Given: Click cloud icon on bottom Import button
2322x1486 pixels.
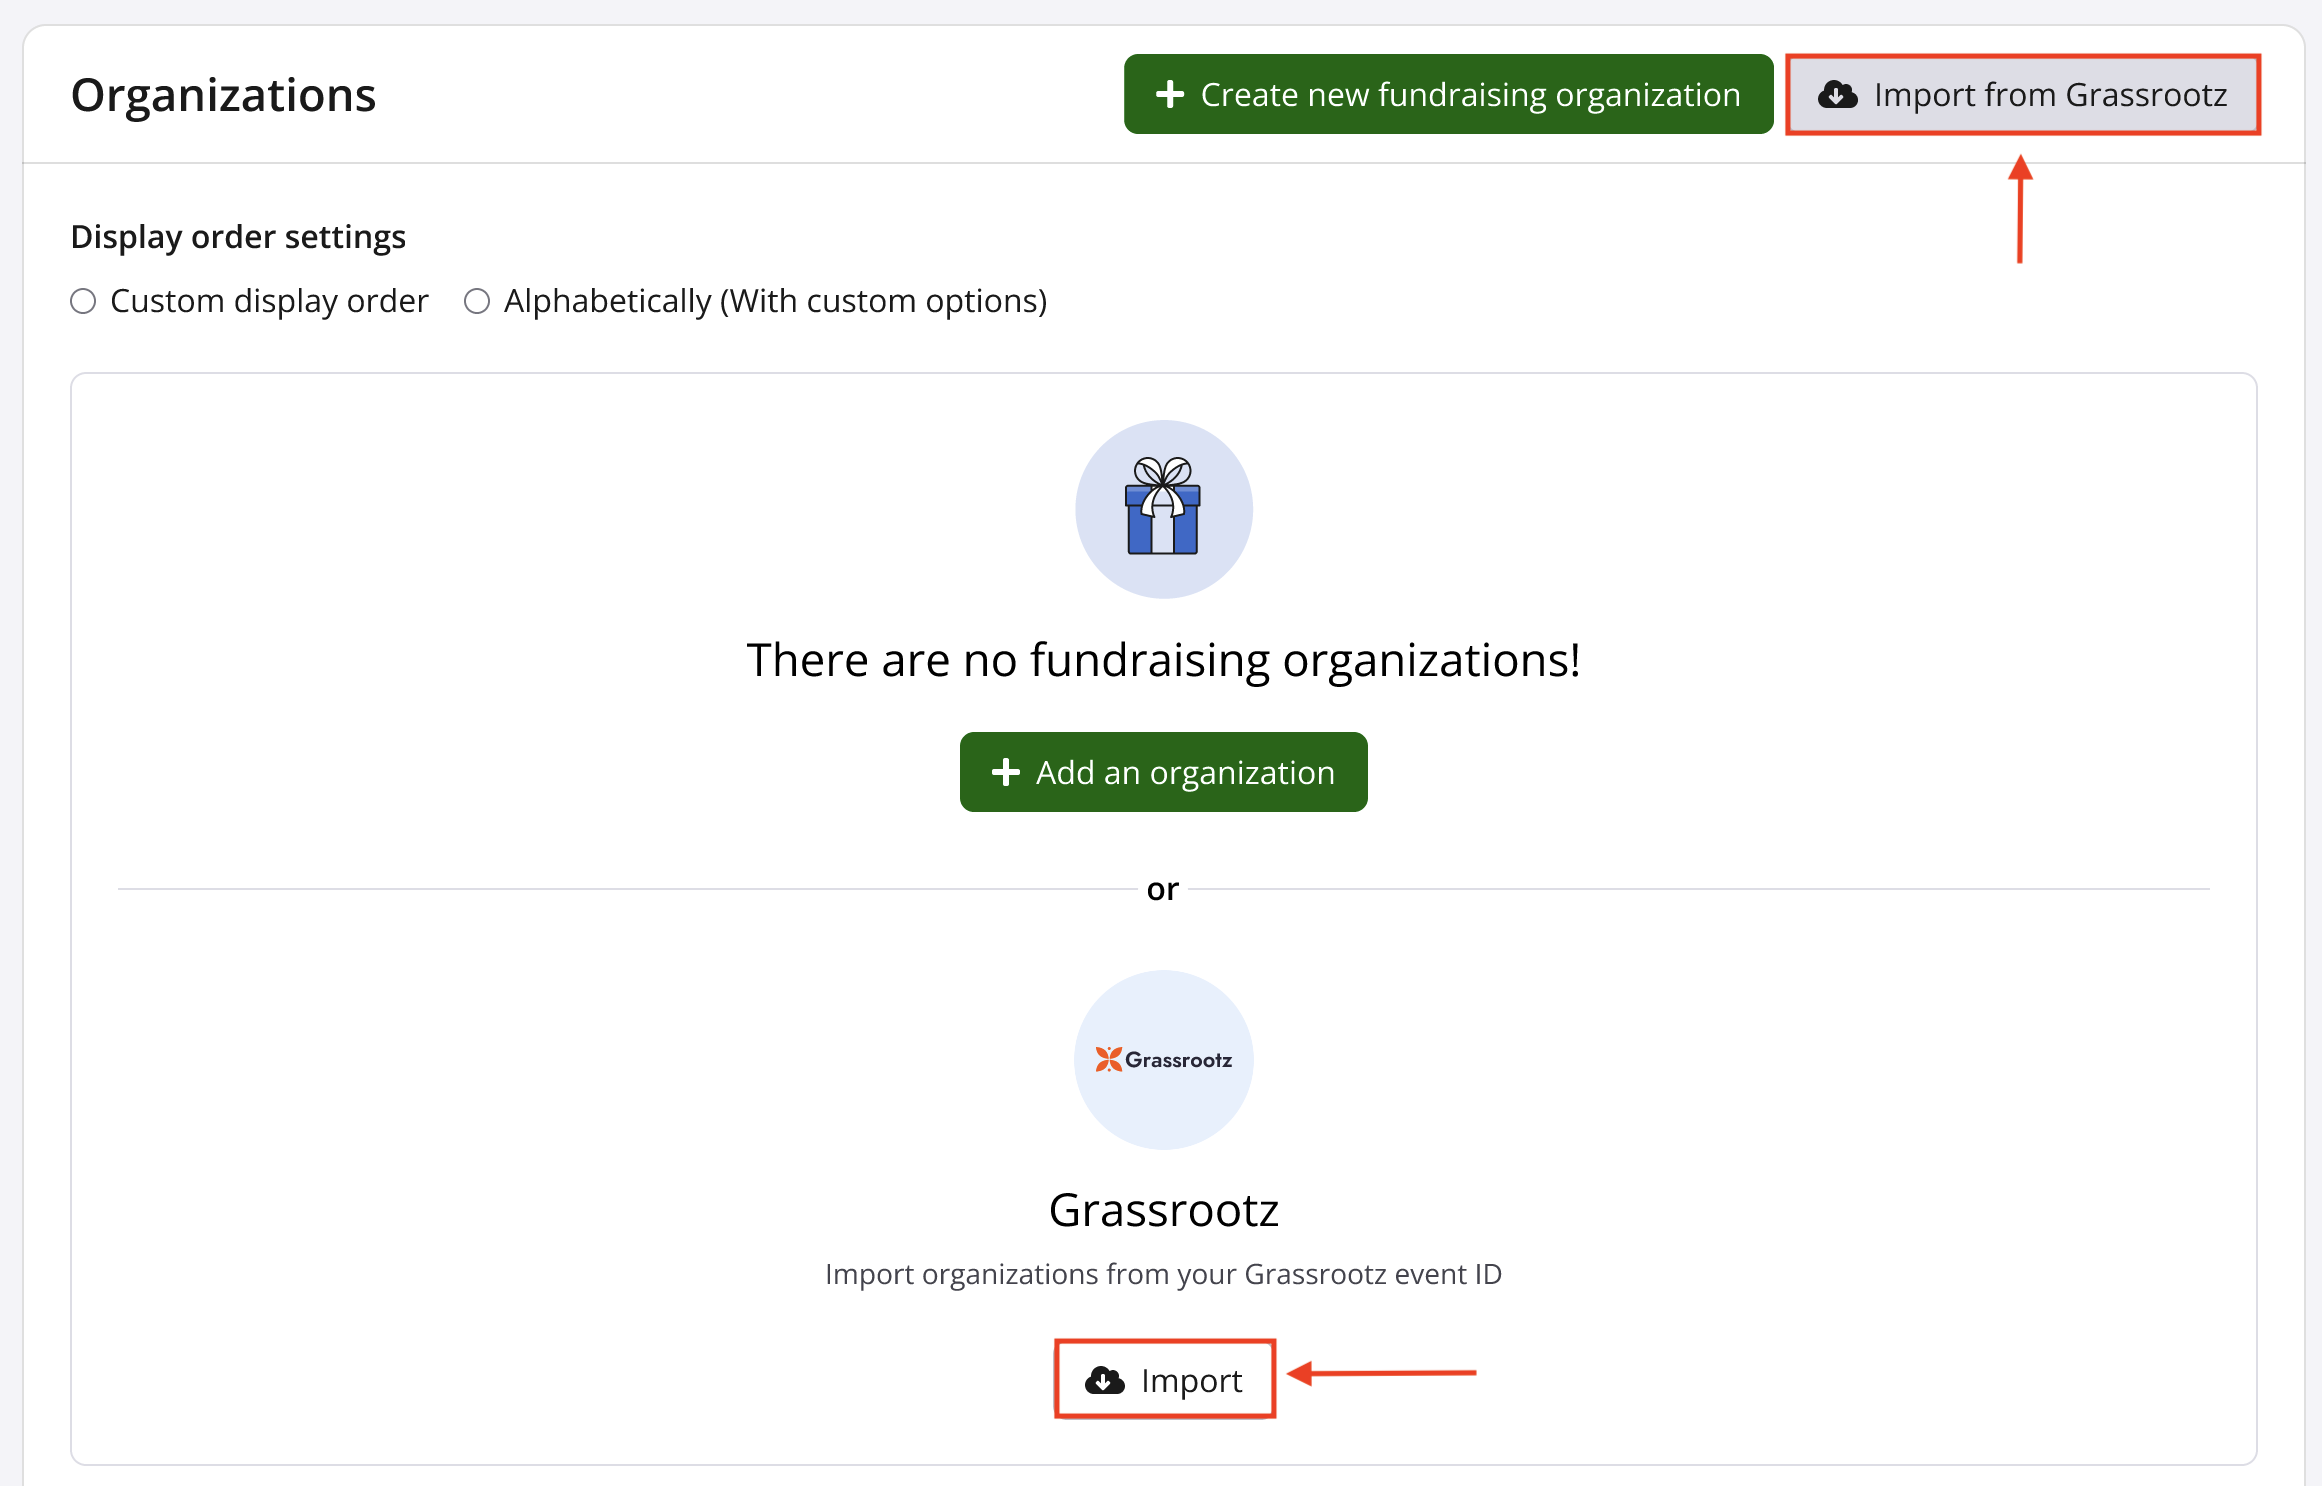Looking at the screenshot, I should pyautogui.click(x=1104, y=1380).
